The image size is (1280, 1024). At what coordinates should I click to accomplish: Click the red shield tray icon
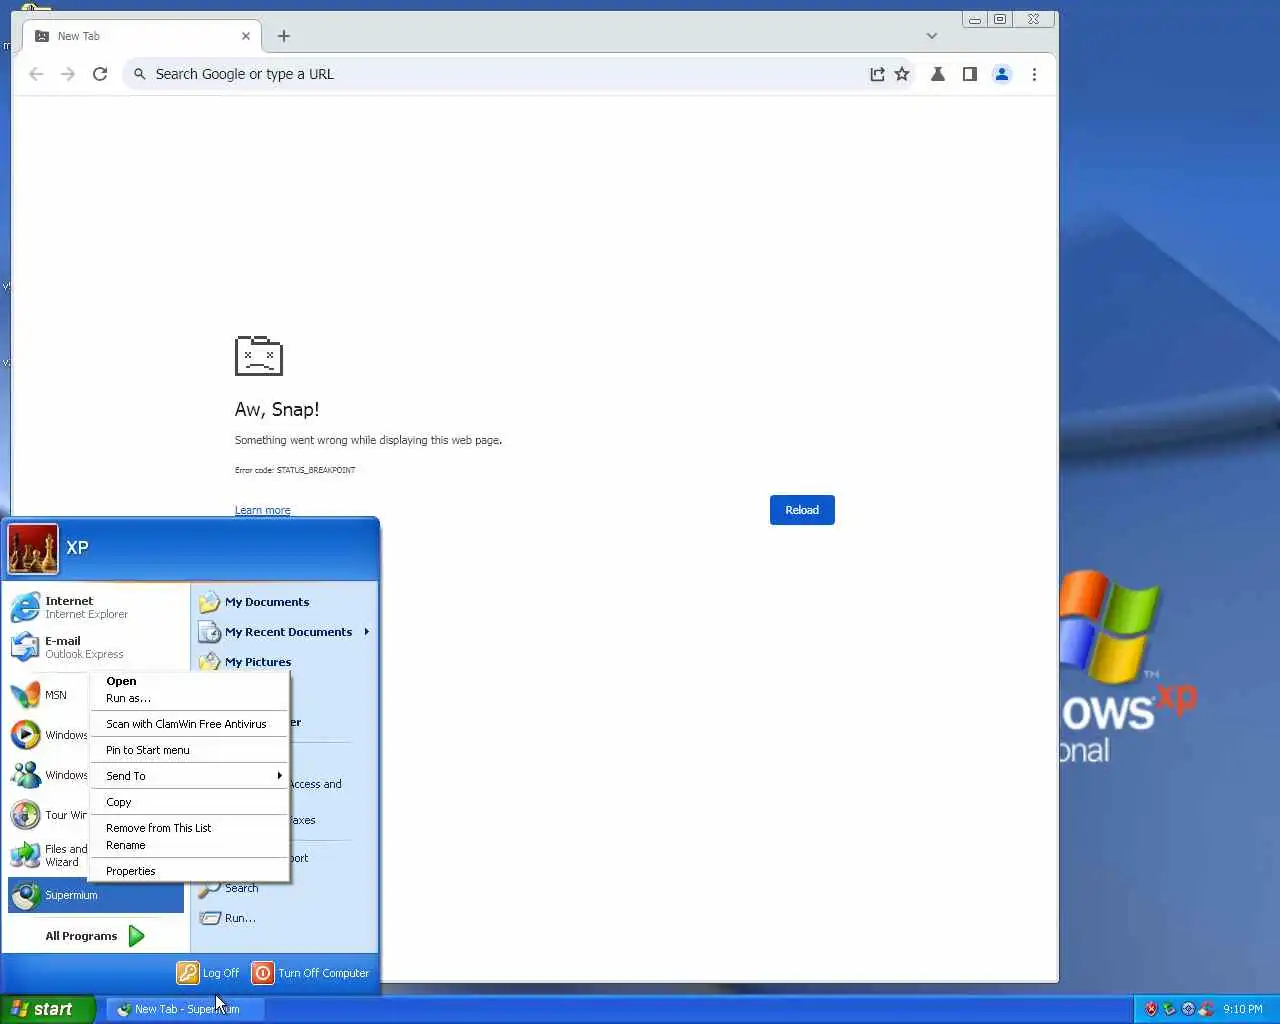point(1151,1009)
